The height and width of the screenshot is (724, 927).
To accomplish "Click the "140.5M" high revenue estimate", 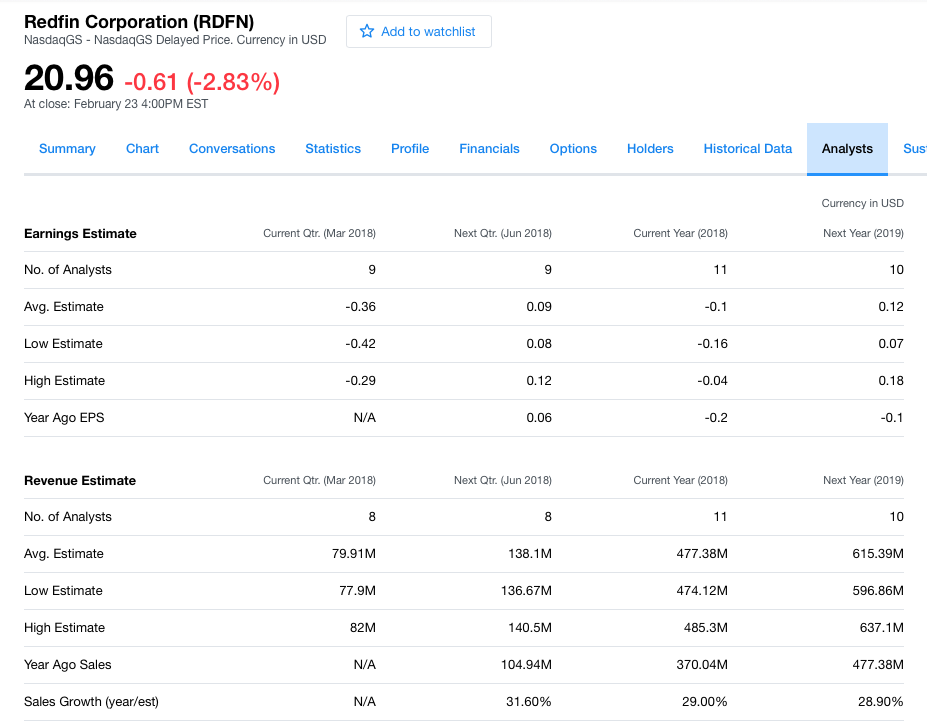I will click(530, 628).
